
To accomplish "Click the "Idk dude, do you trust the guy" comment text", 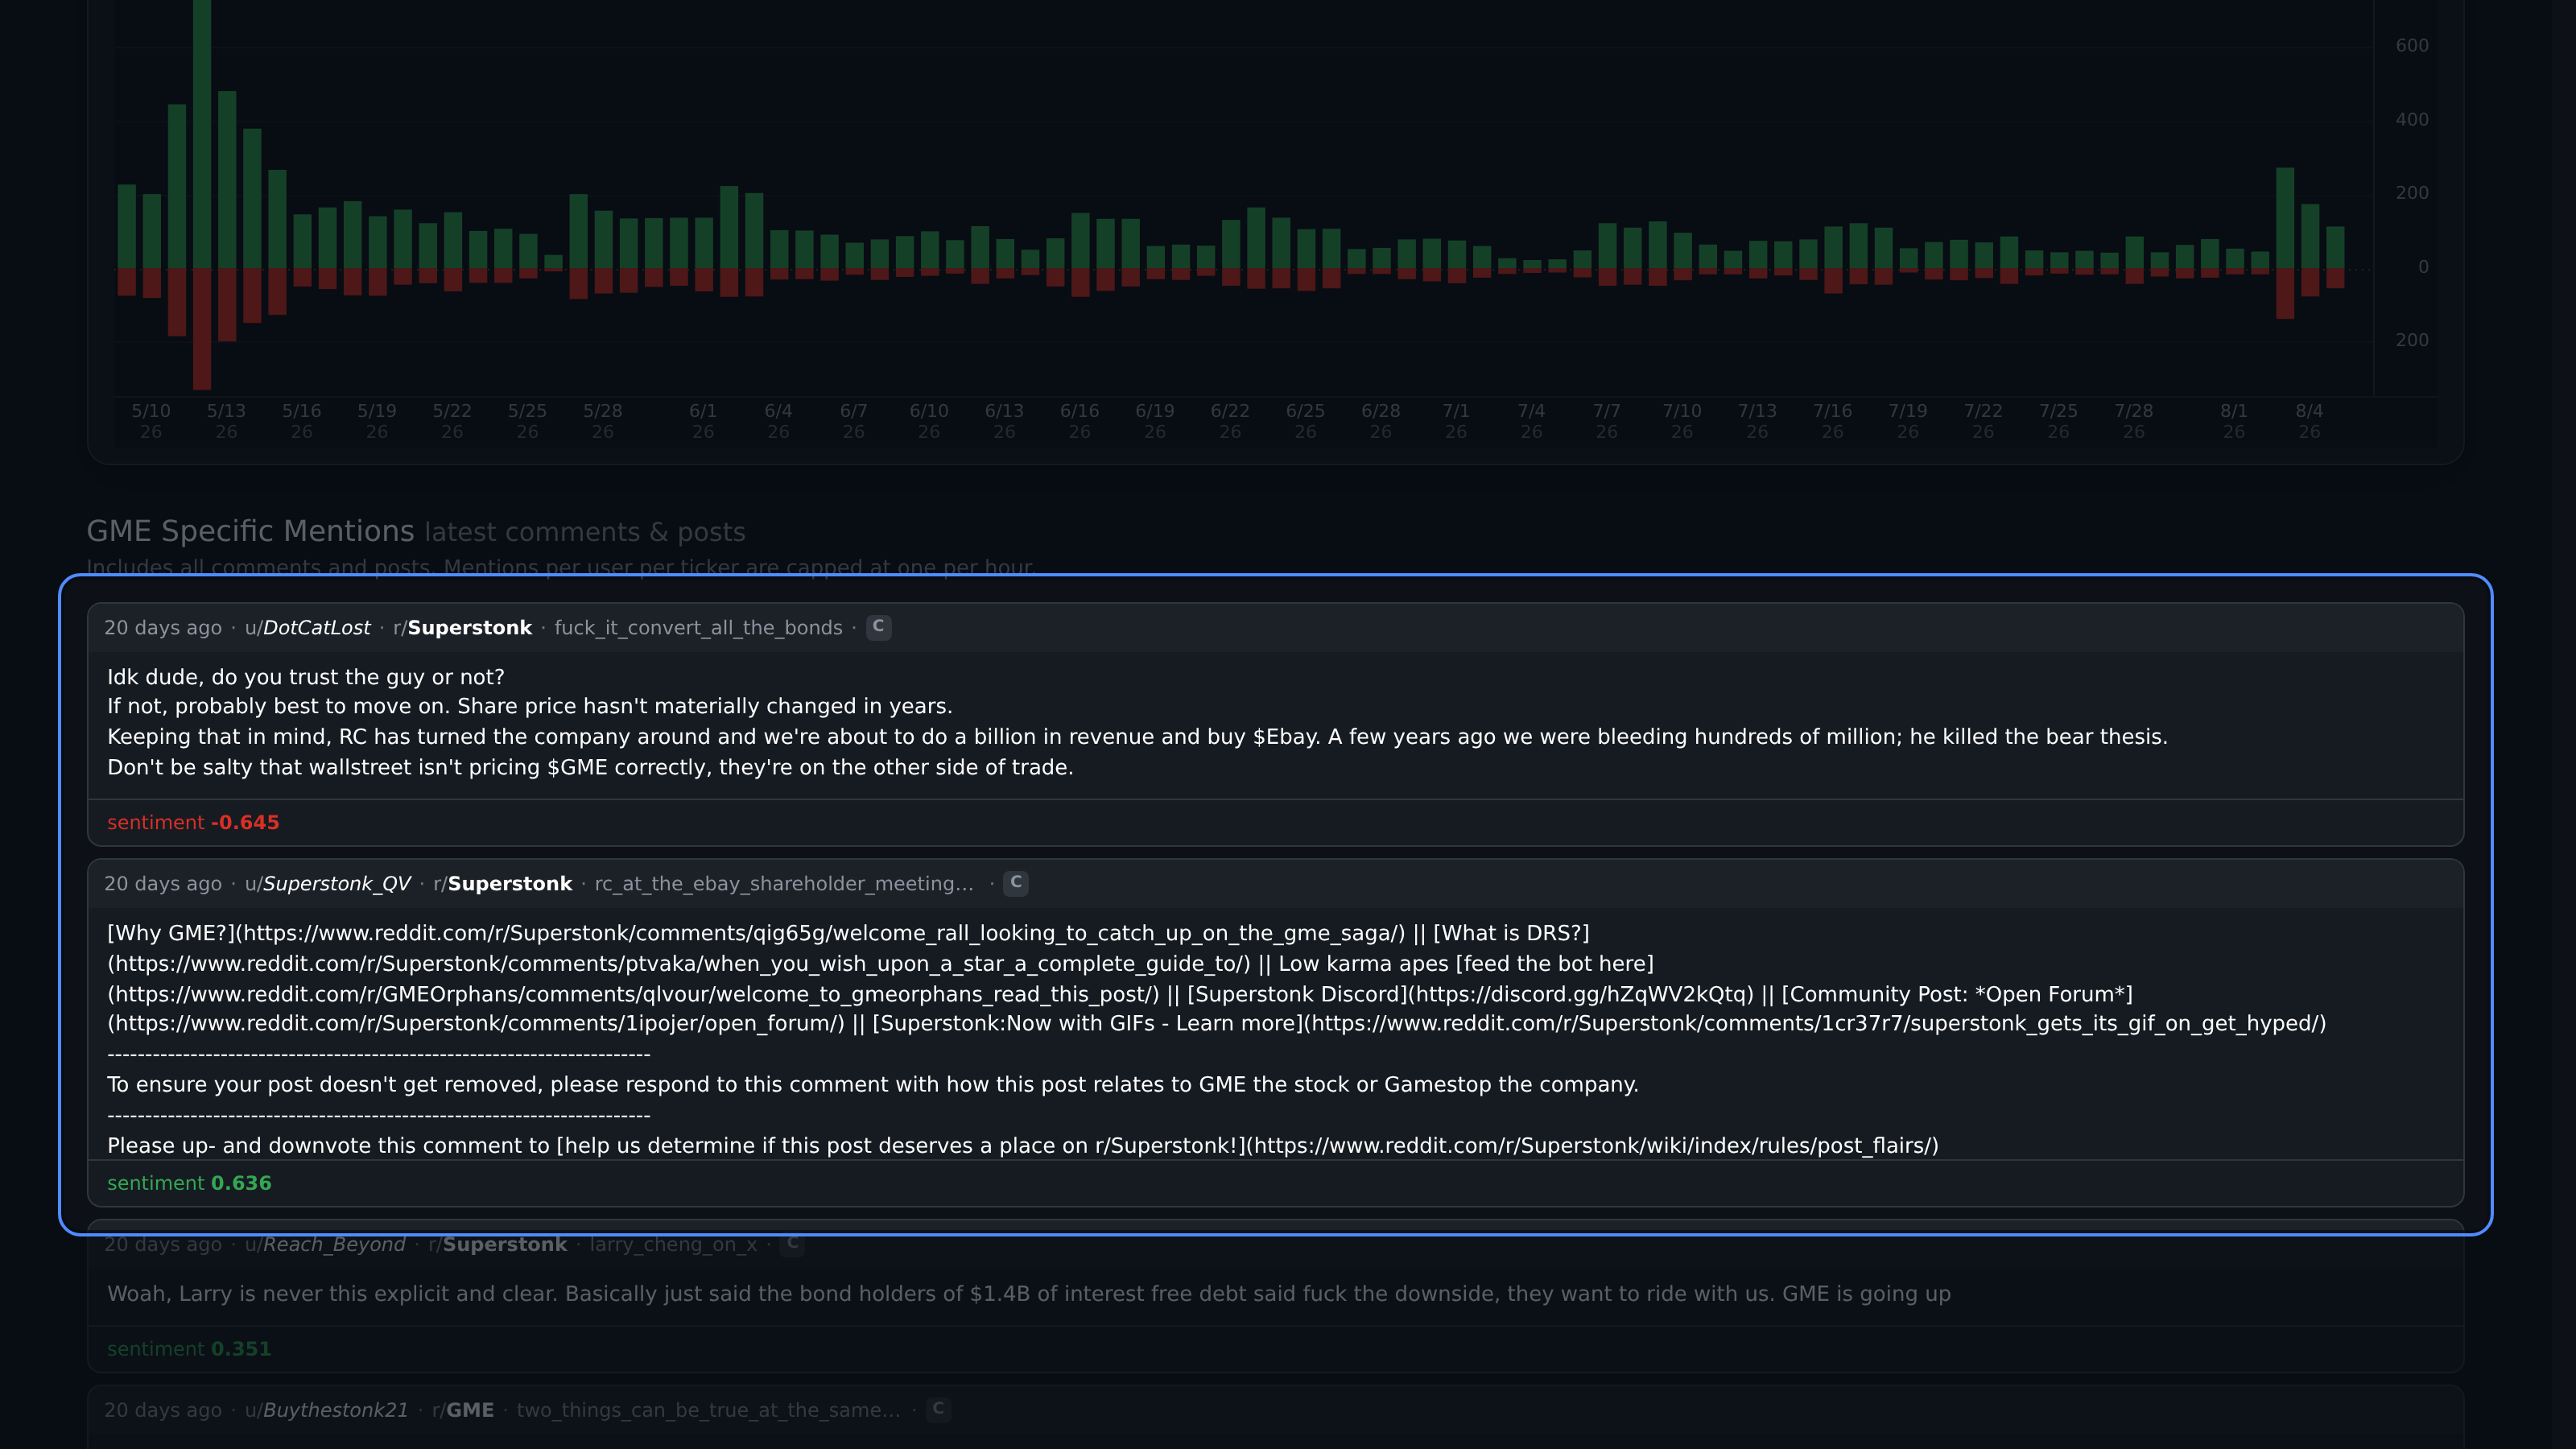I will tap(306, 677).
